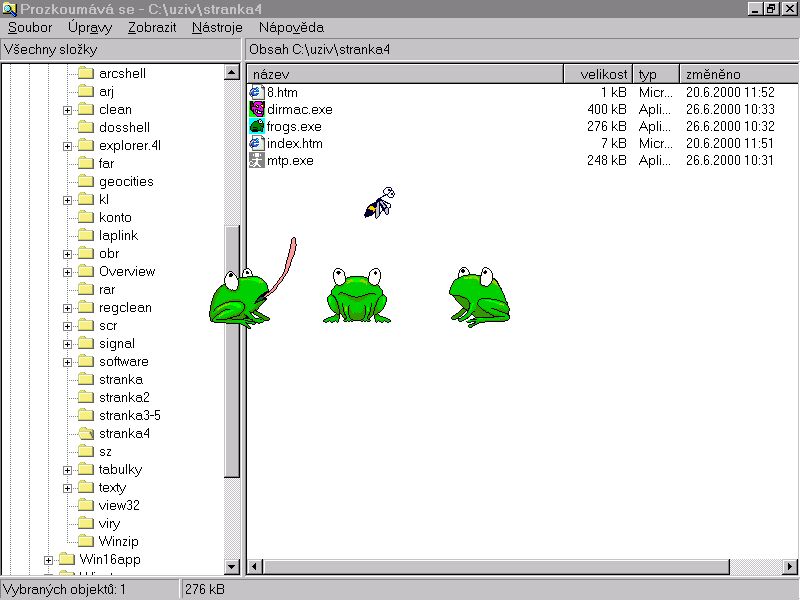This screenshot has width=800, height=600.
Task: Click folder tree scrollbar down arrow
Action: pyautogui.click(x=232, y=568)
